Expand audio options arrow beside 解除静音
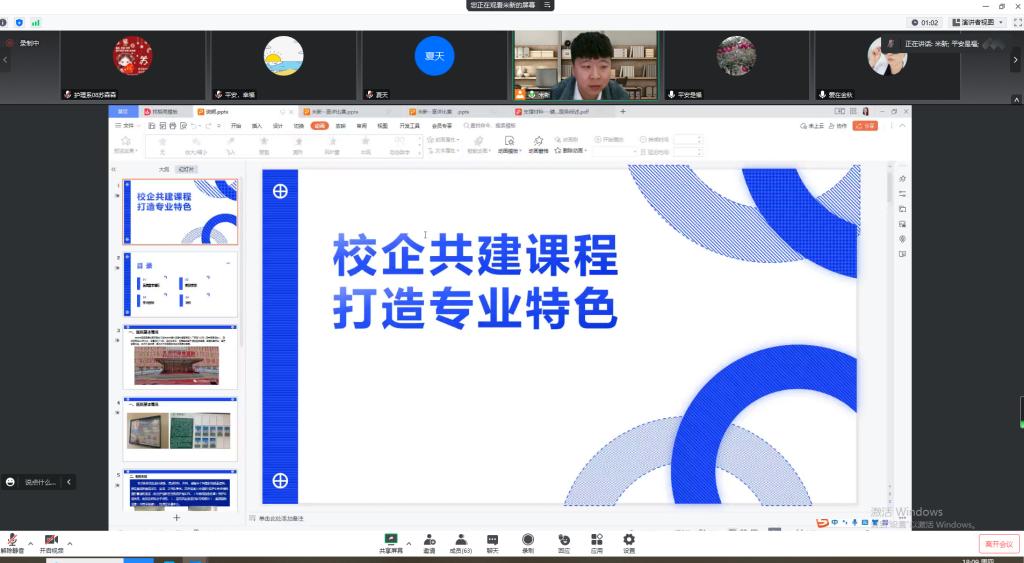The width and height of the screenshot is (1024, 563). [30, 543]
